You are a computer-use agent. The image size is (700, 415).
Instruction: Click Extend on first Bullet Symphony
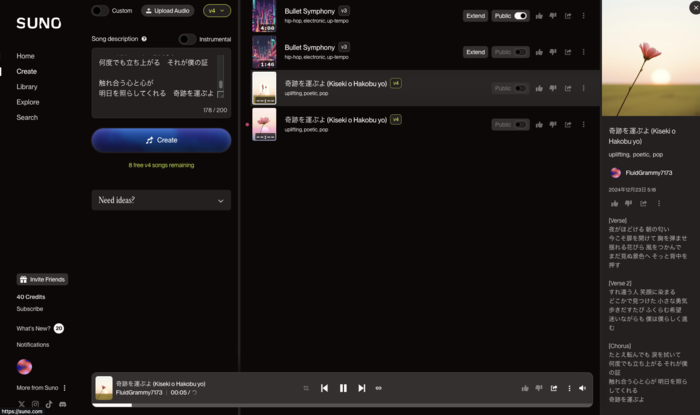475,16
